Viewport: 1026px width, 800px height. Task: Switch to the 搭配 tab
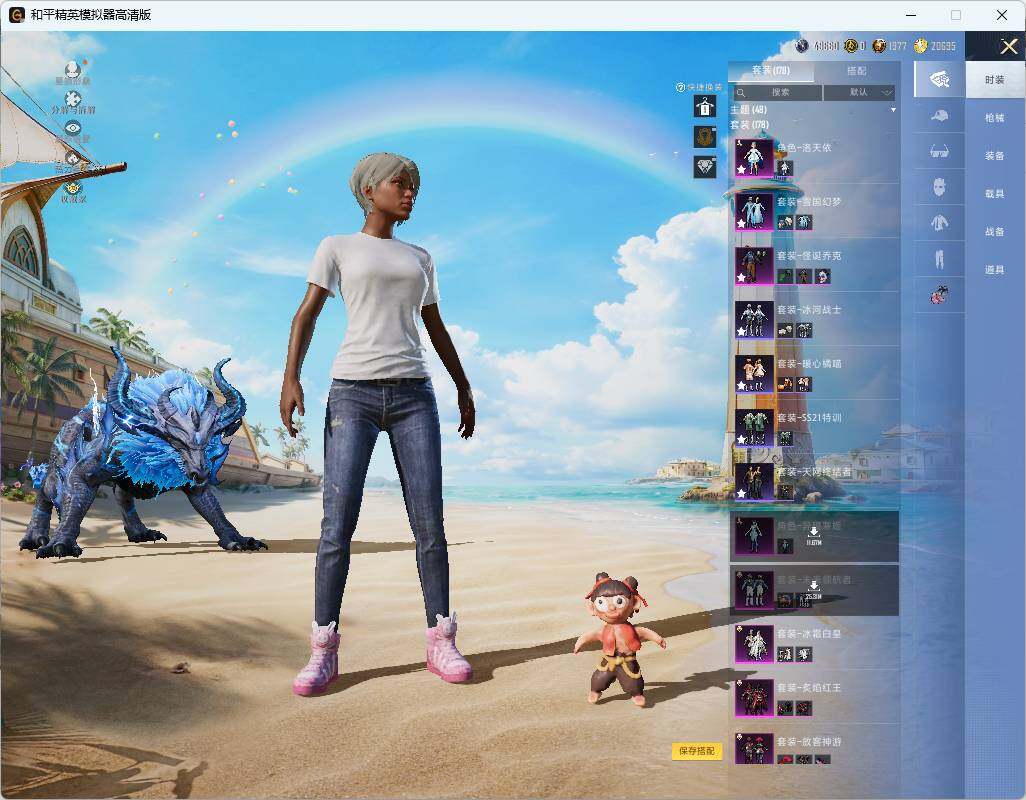tap(857, 71)
